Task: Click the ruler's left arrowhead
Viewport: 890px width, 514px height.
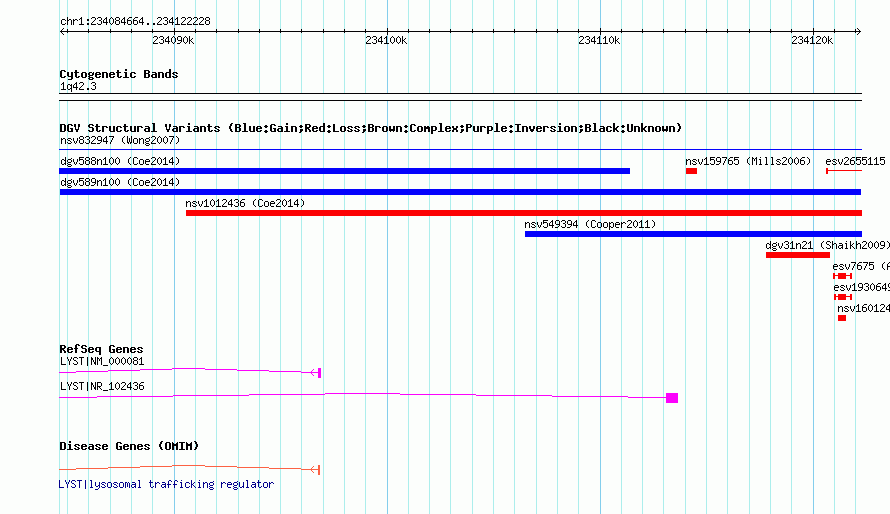Action: tap(62, 31)
